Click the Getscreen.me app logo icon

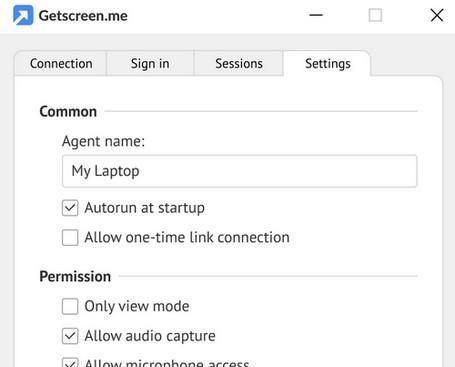click(x=23, y=15)
